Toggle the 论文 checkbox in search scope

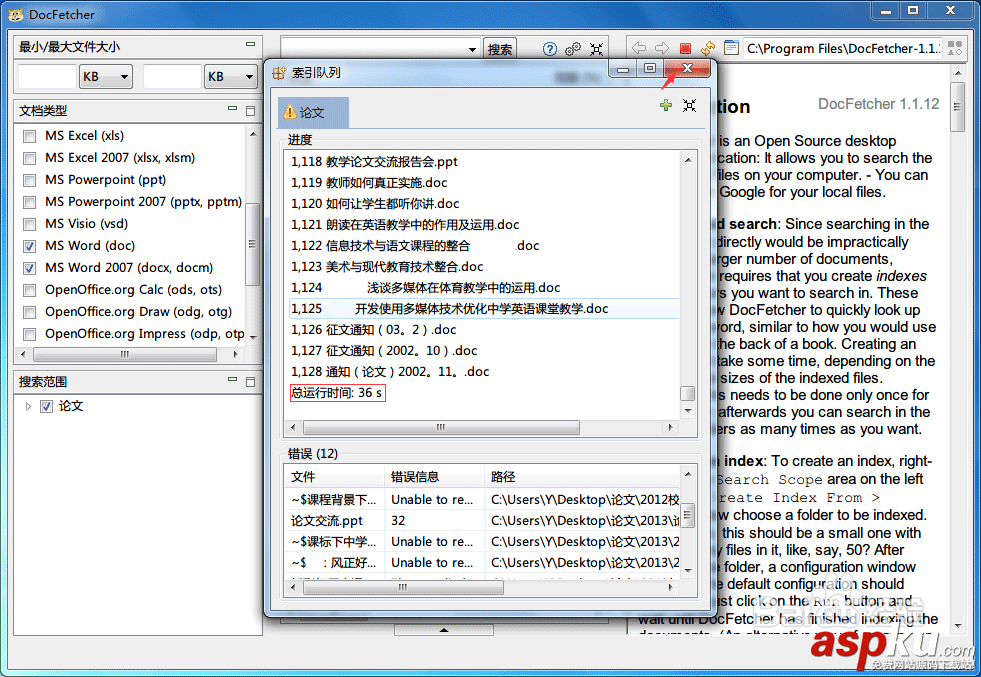44,406
